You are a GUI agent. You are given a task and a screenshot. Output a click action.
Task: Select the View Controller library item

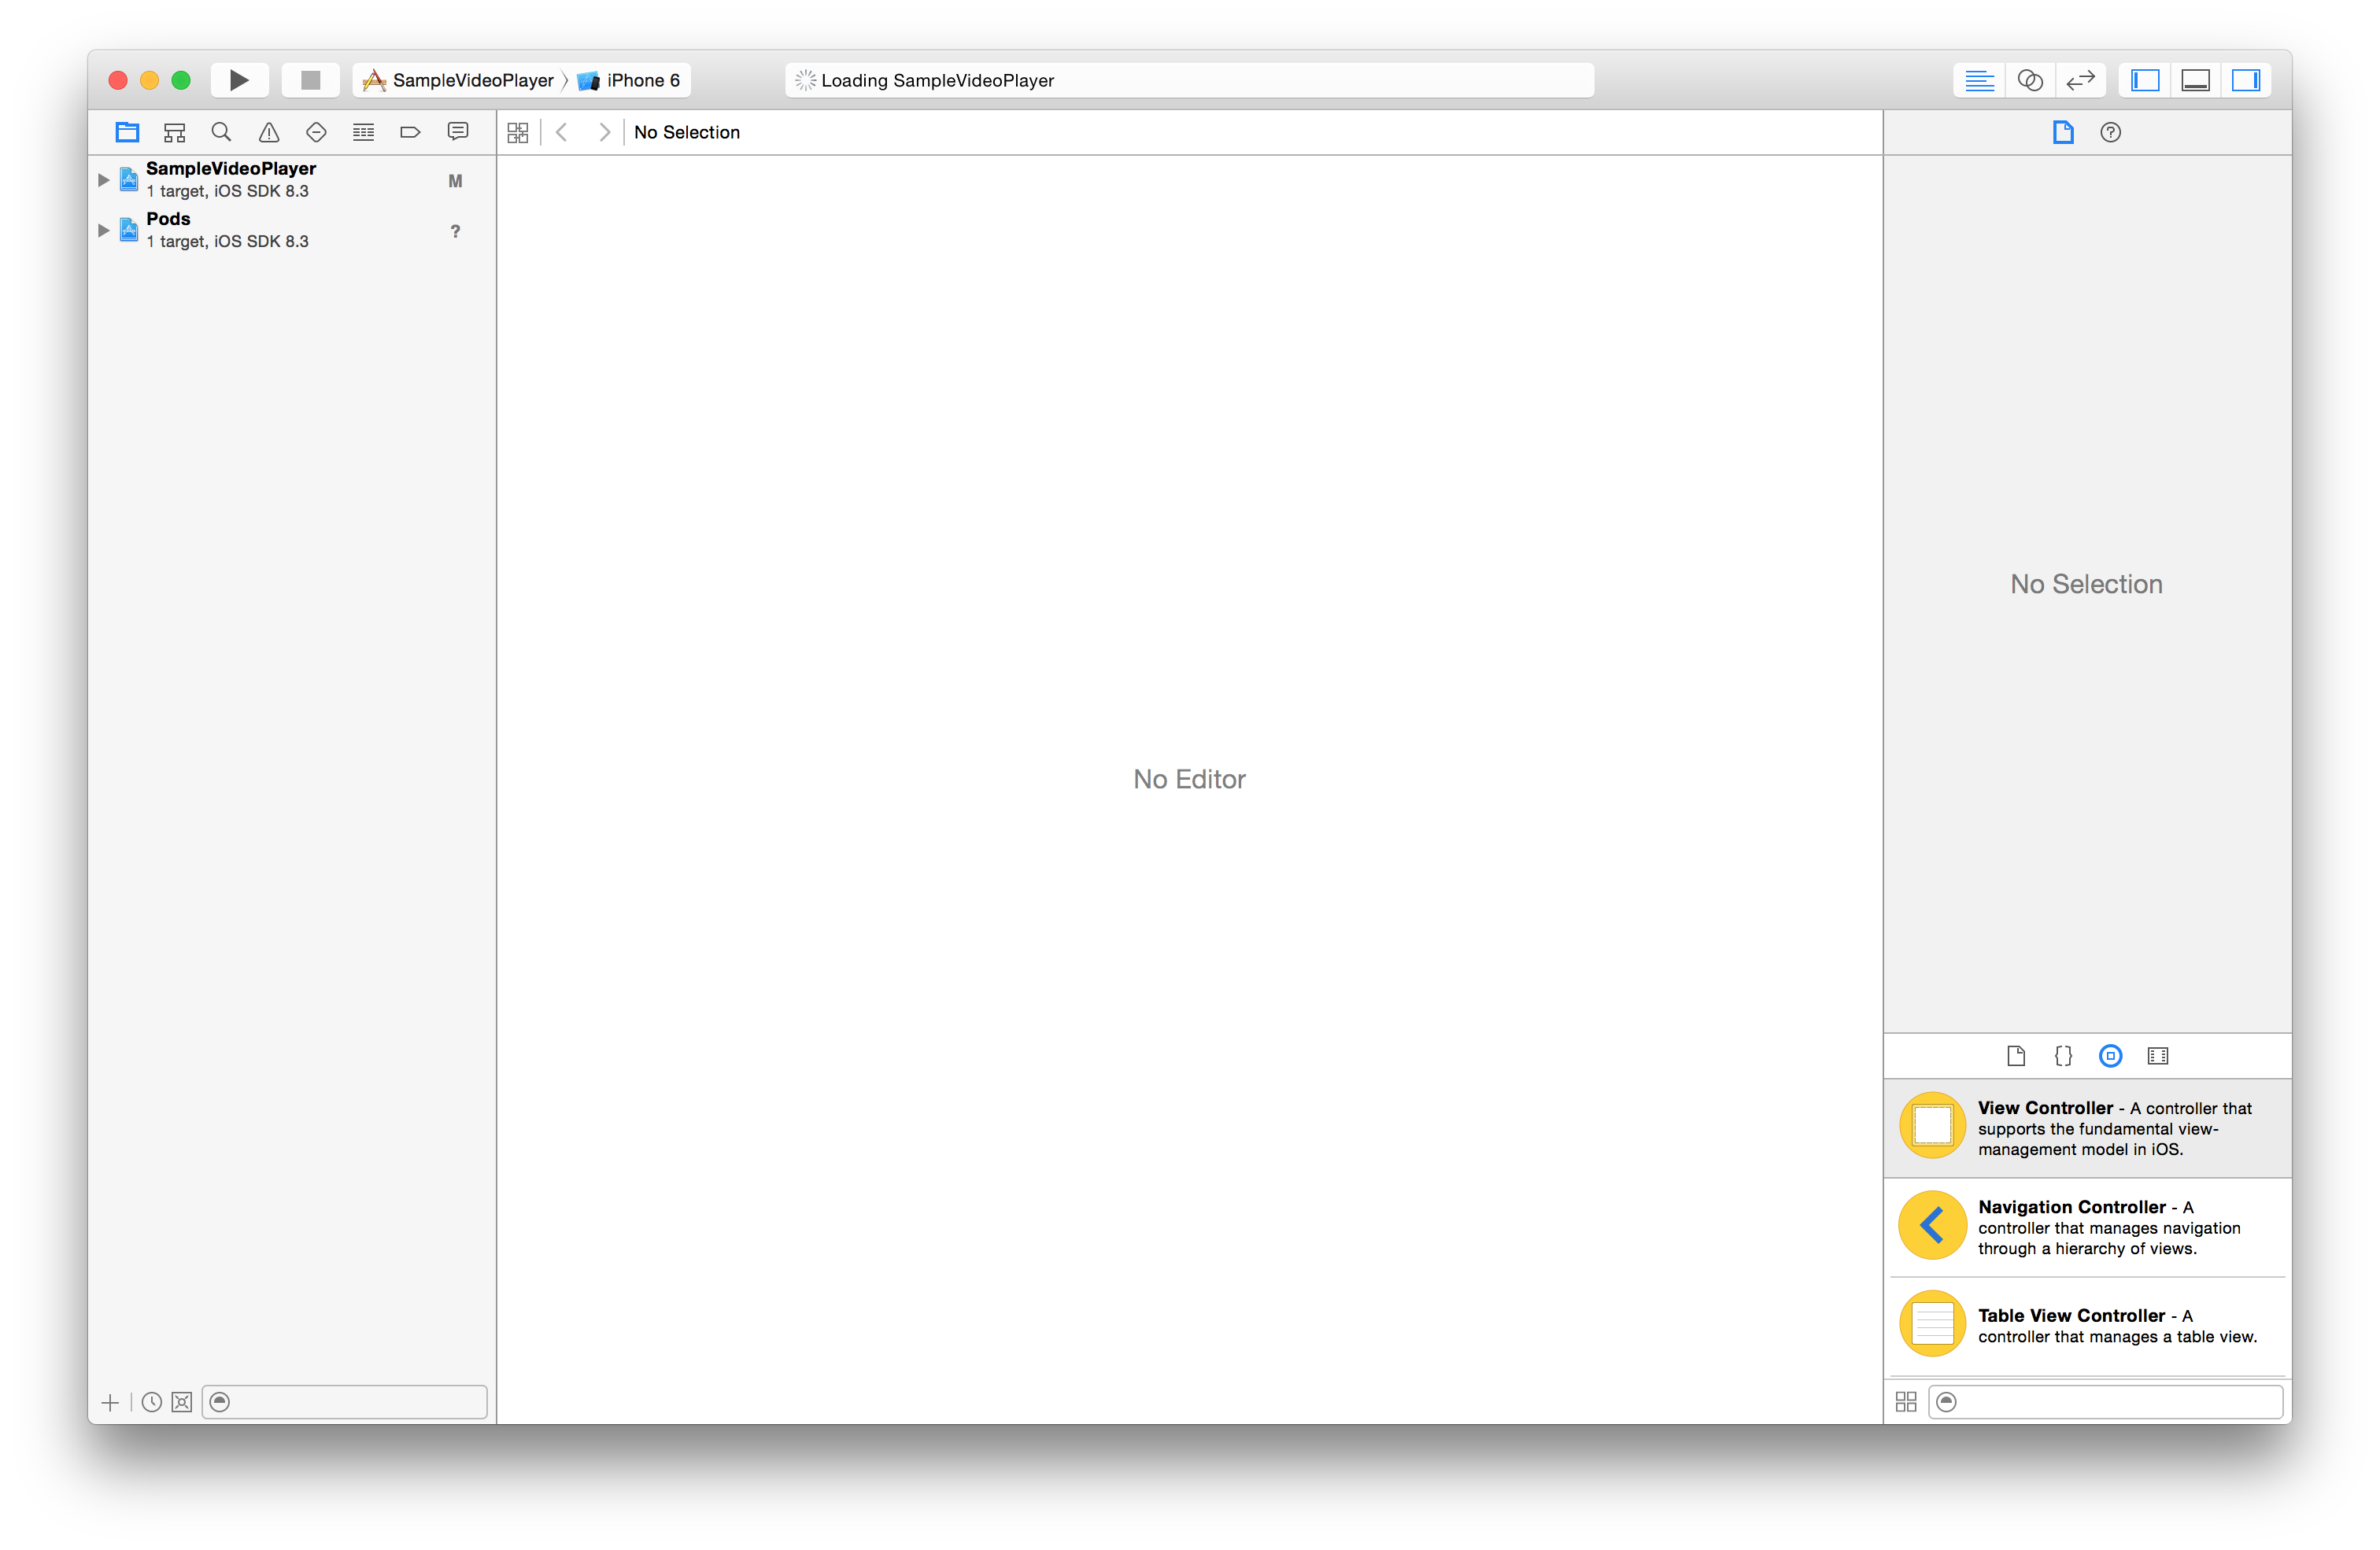pyautogui.click(x=2086, y=1128)
